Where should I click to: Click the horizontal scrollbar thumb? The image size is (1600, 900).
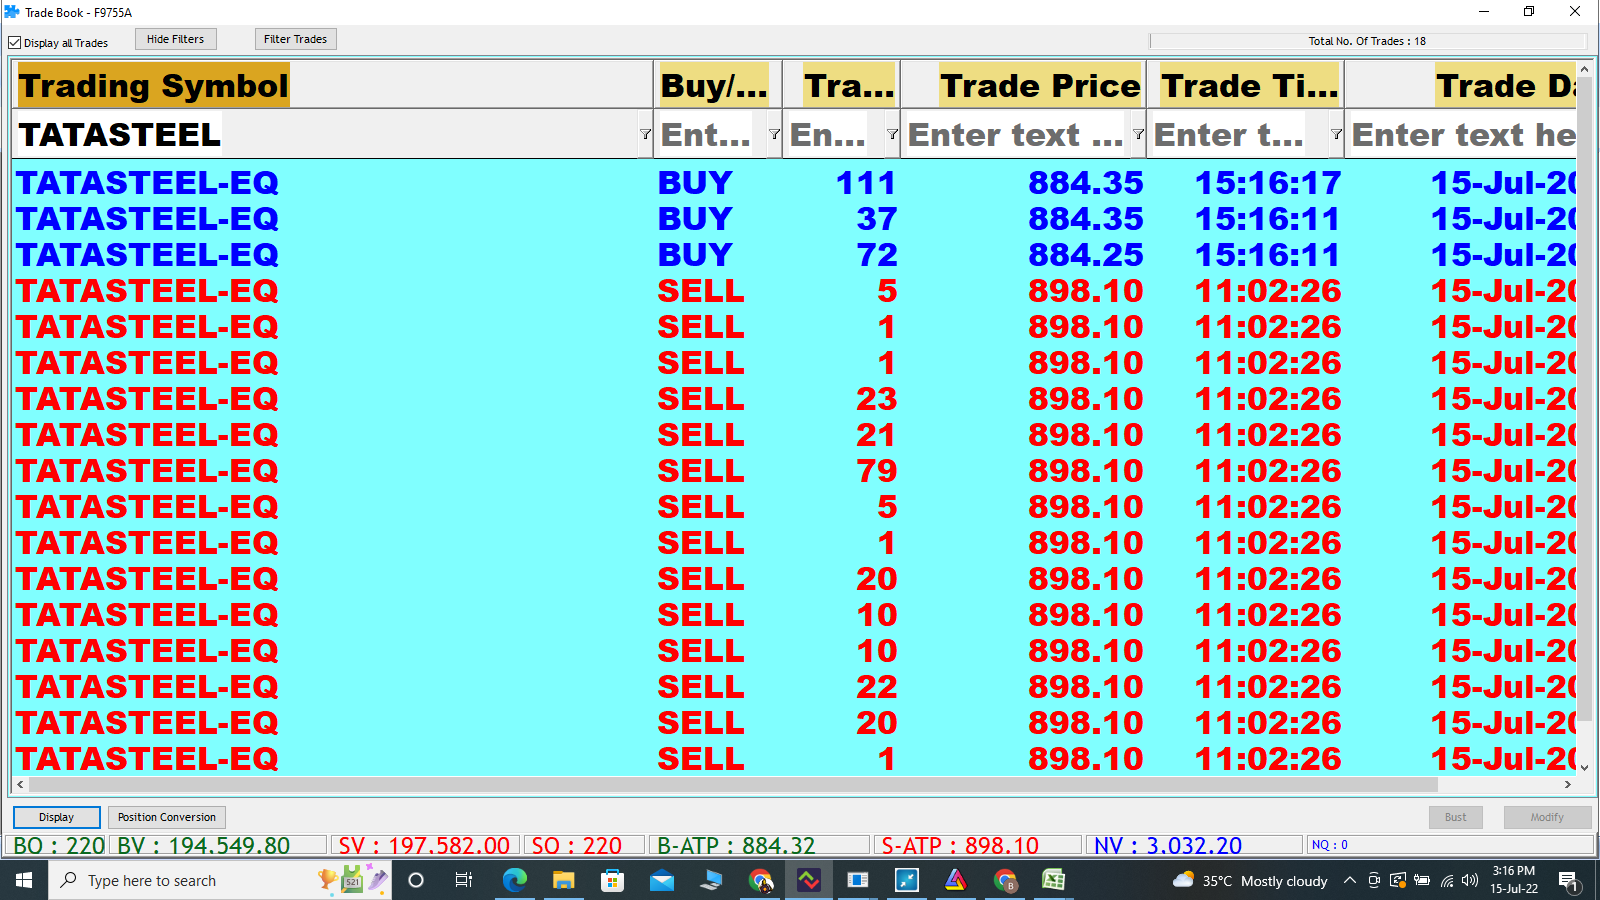point(733,785)
